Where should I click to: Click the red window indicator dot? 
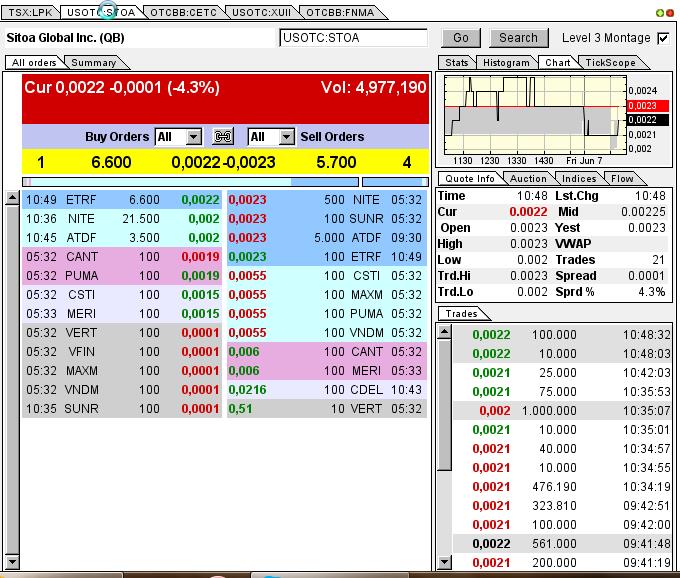point(670,13)
